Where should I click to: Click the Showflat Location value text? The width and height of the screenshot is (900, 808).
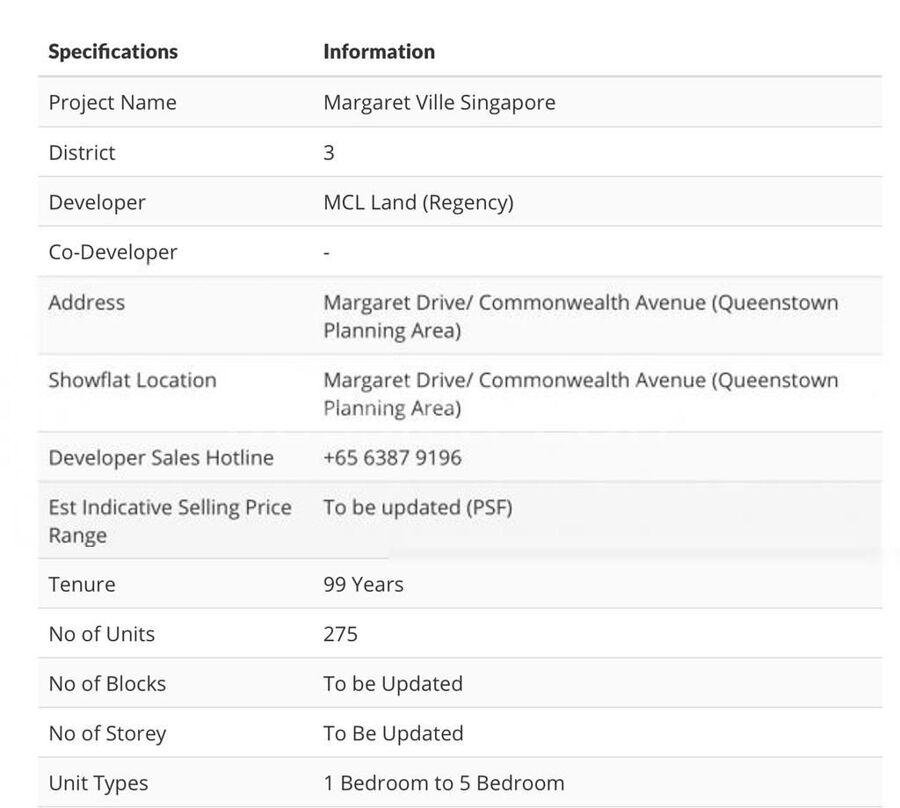click(x=580, y=394)
